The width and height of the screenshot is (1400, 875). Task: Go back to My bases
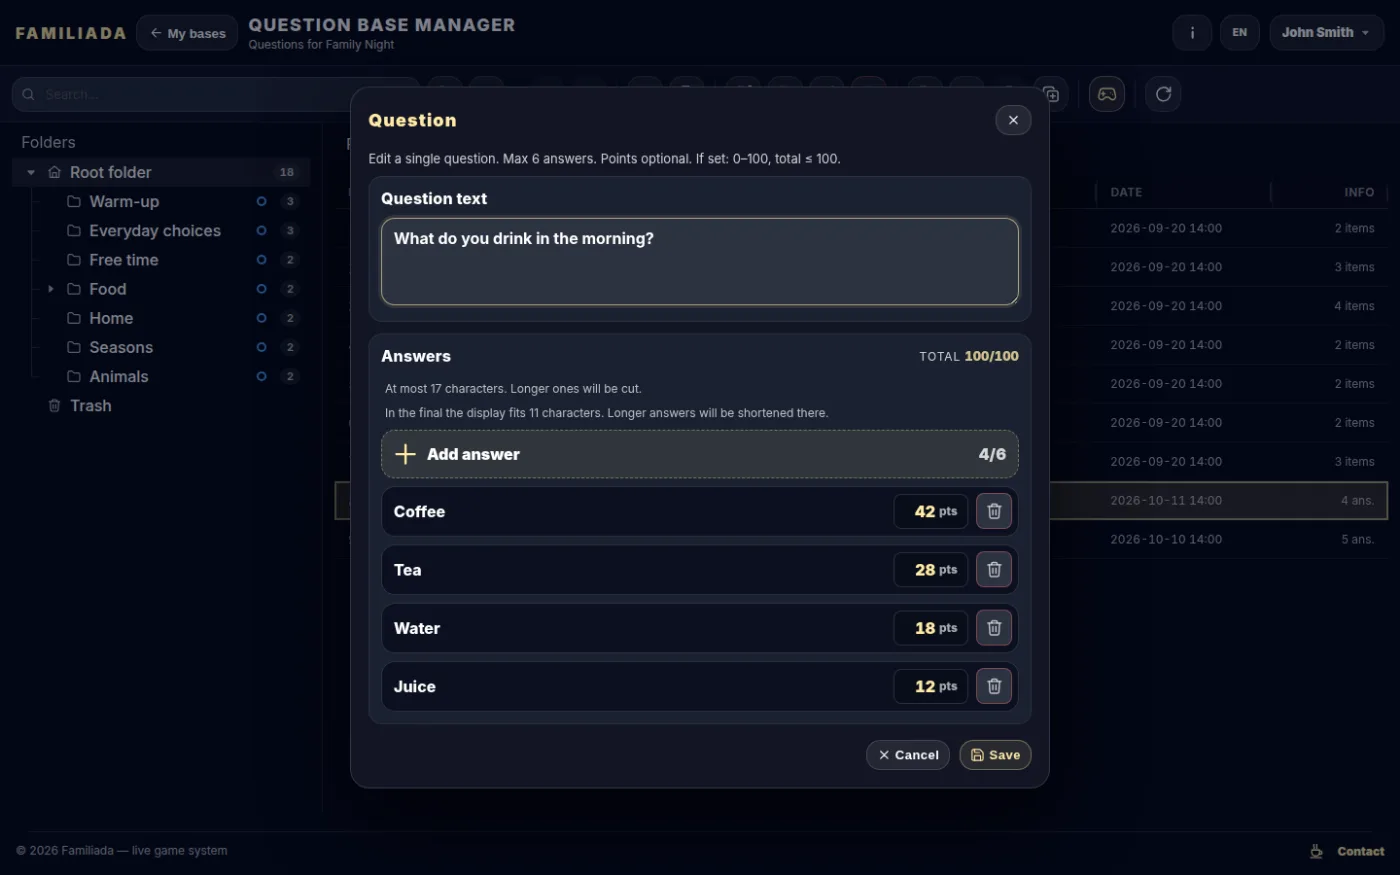[187, 33]
